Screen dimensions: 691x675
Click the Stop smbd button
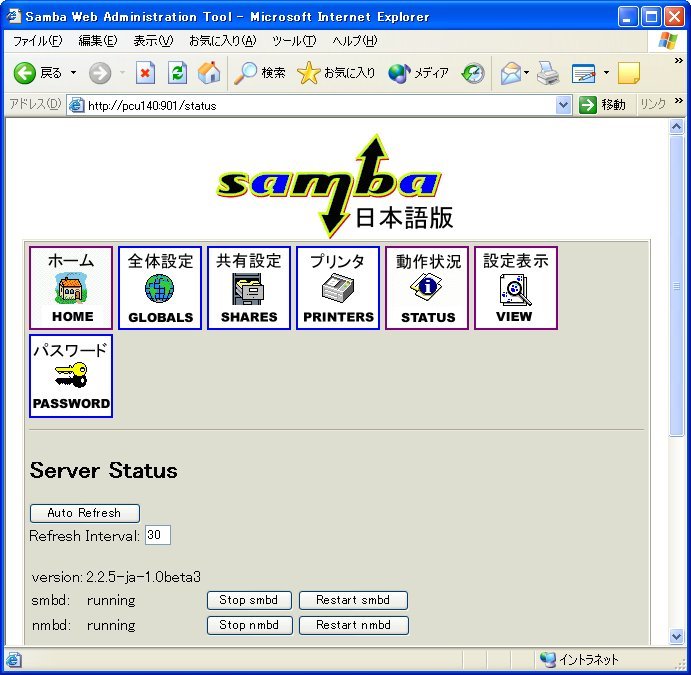click(249, 600)
